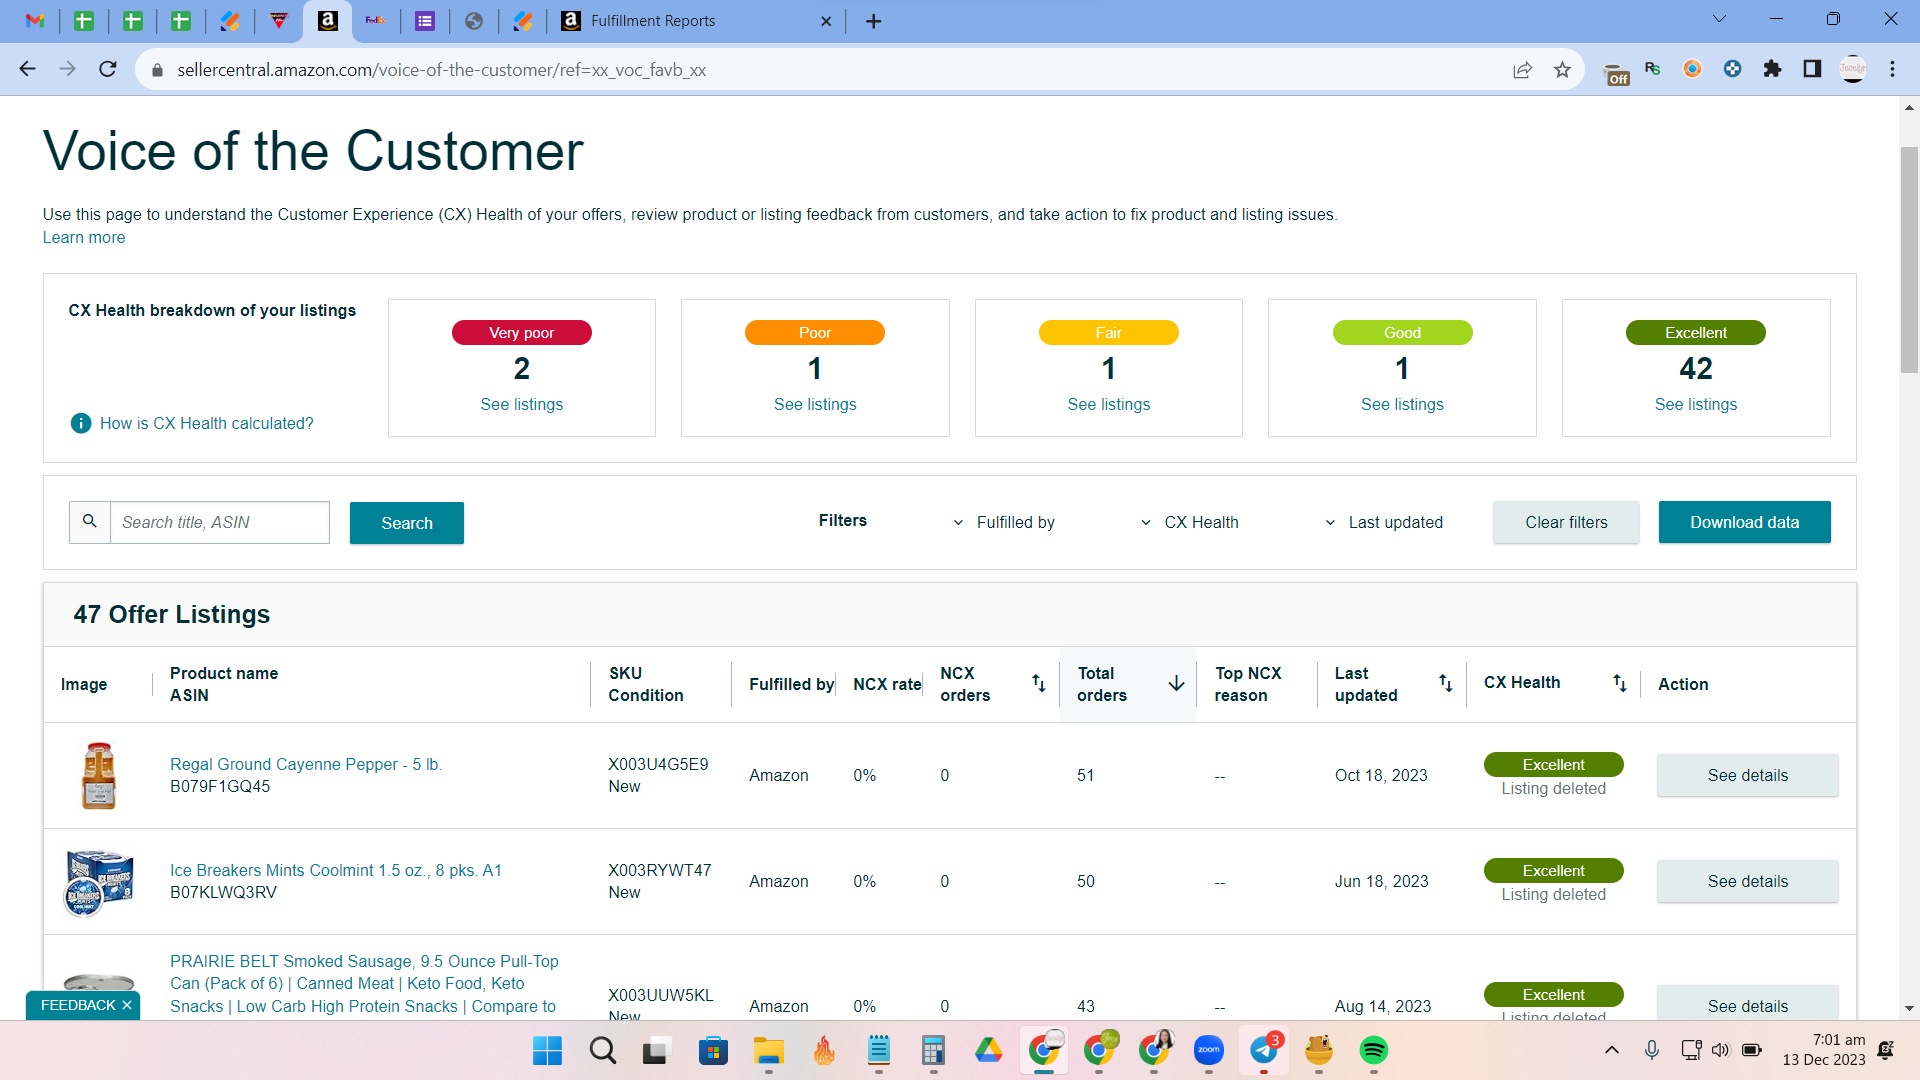This screenshot has height=1080, width=1920.
Task: See details for Ice Breakers Mints
Action: [1747, 881]
